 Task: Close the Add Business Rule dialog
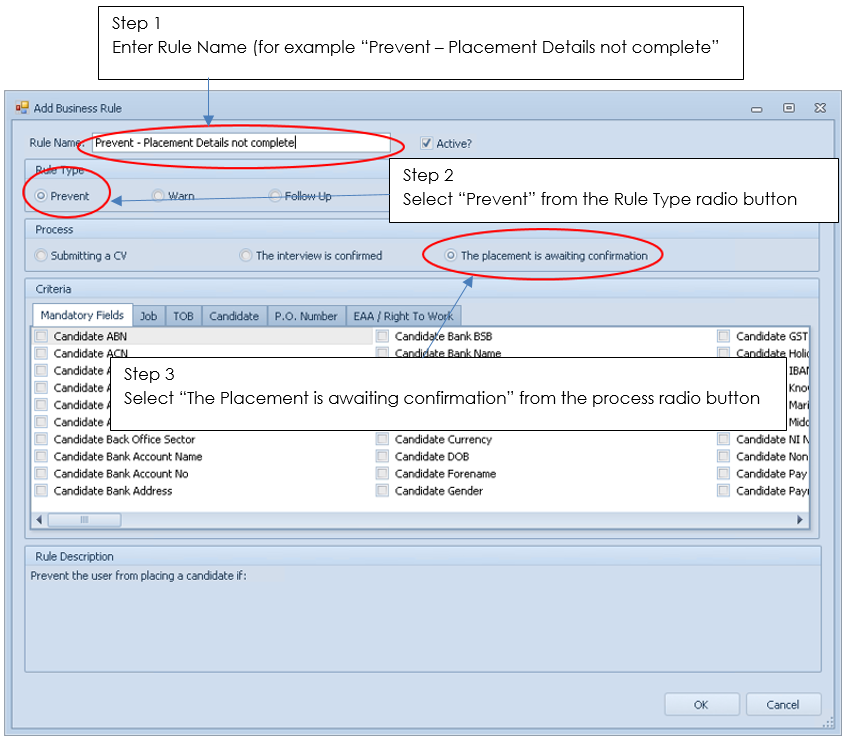(x=819, y=108)
